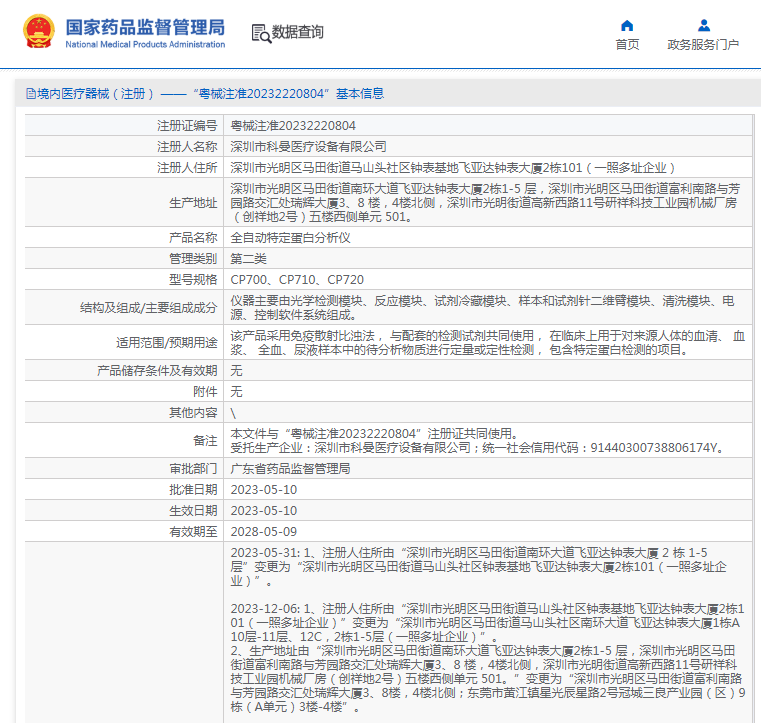Click the 数据查询 title text
761x723 pixels.
click(x=298, y=32)
